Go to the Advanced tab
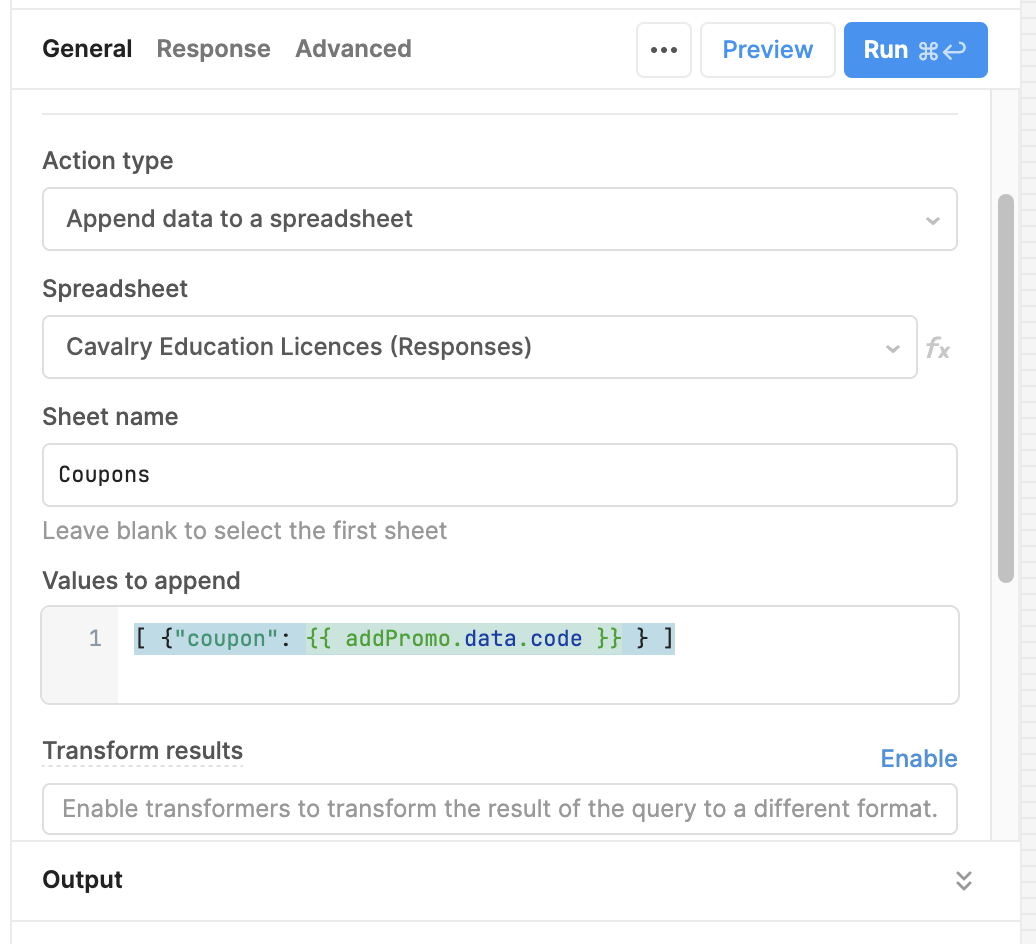Image resolution: width=1036 pixels, height=944 pixels. tap(353, 49)
